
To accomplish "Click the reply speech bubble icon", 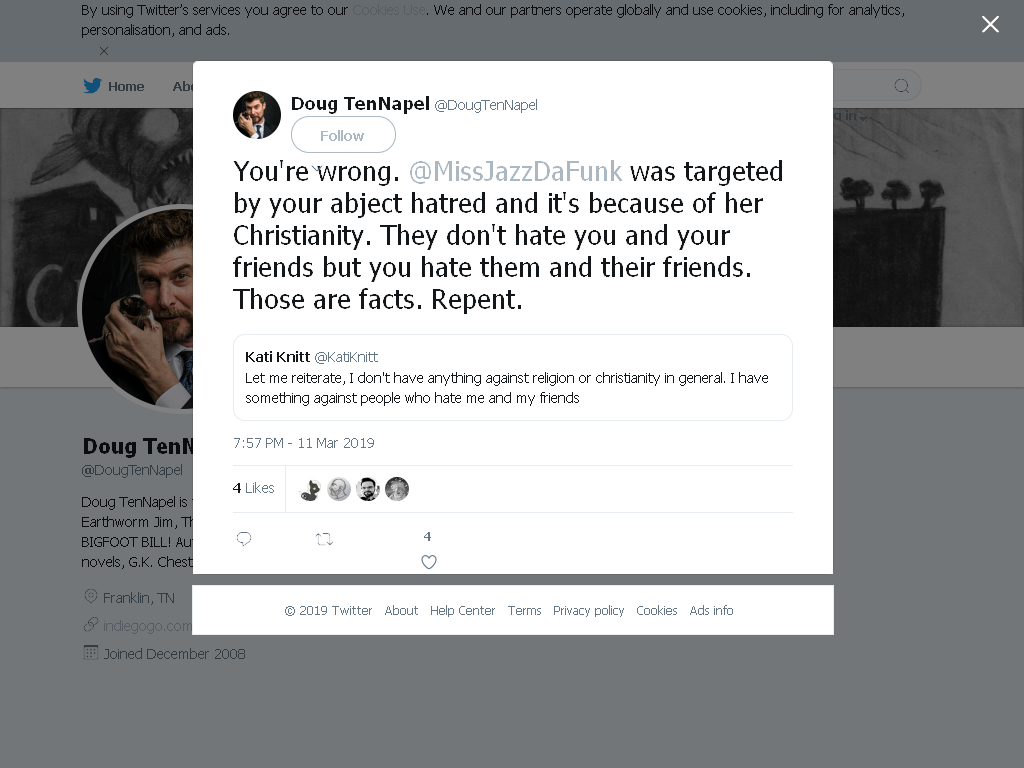I will click(x=244, y=539).
